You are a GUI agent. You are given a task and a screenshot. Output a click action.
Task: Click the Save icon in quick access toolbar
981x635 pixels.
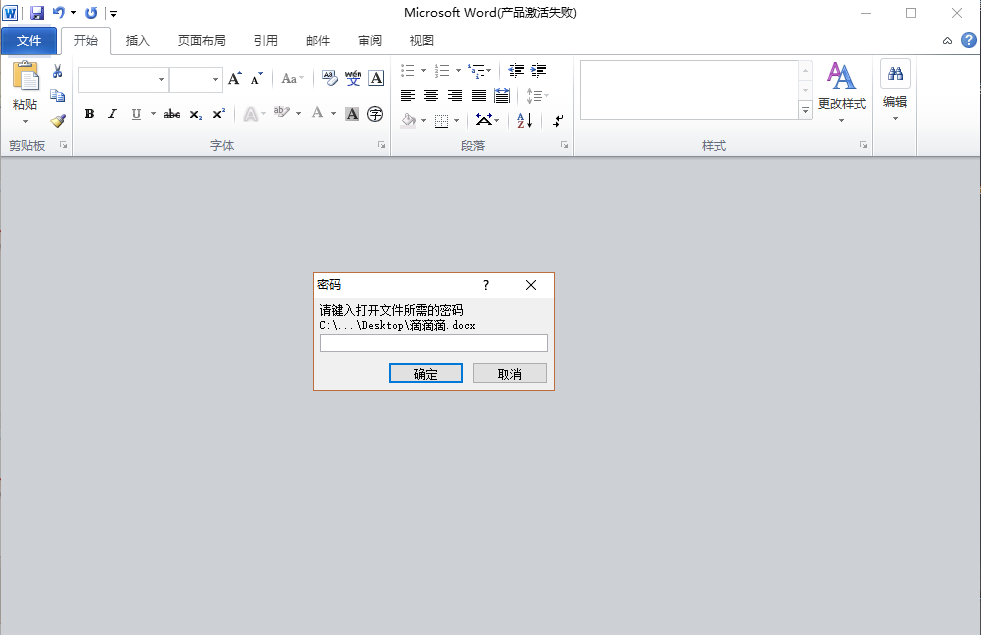[37, 13]
